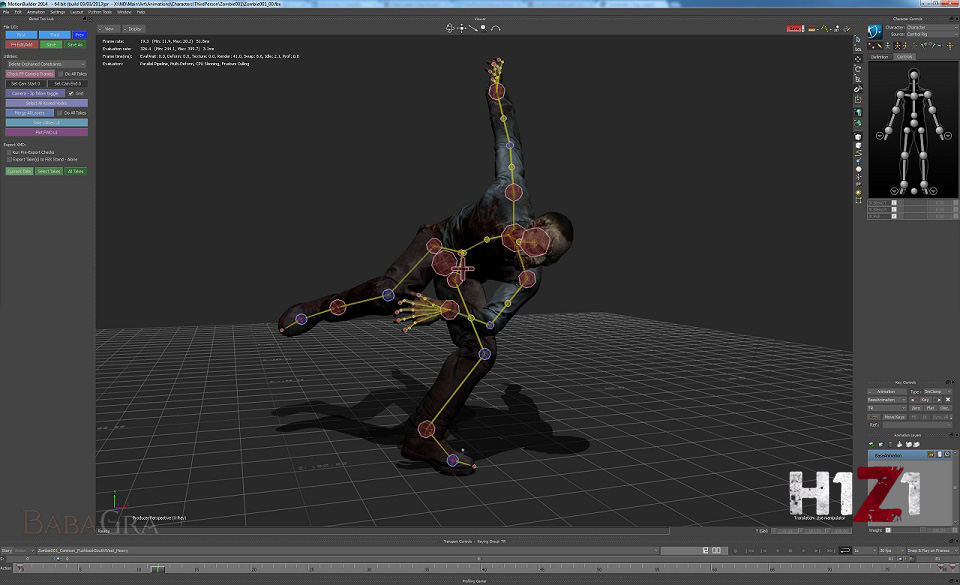Image resolution: width=960 pixels, height=585 pixels.
Task: Click the pan camera cross-arrows icon above the viewport
Action: point(462,28)
